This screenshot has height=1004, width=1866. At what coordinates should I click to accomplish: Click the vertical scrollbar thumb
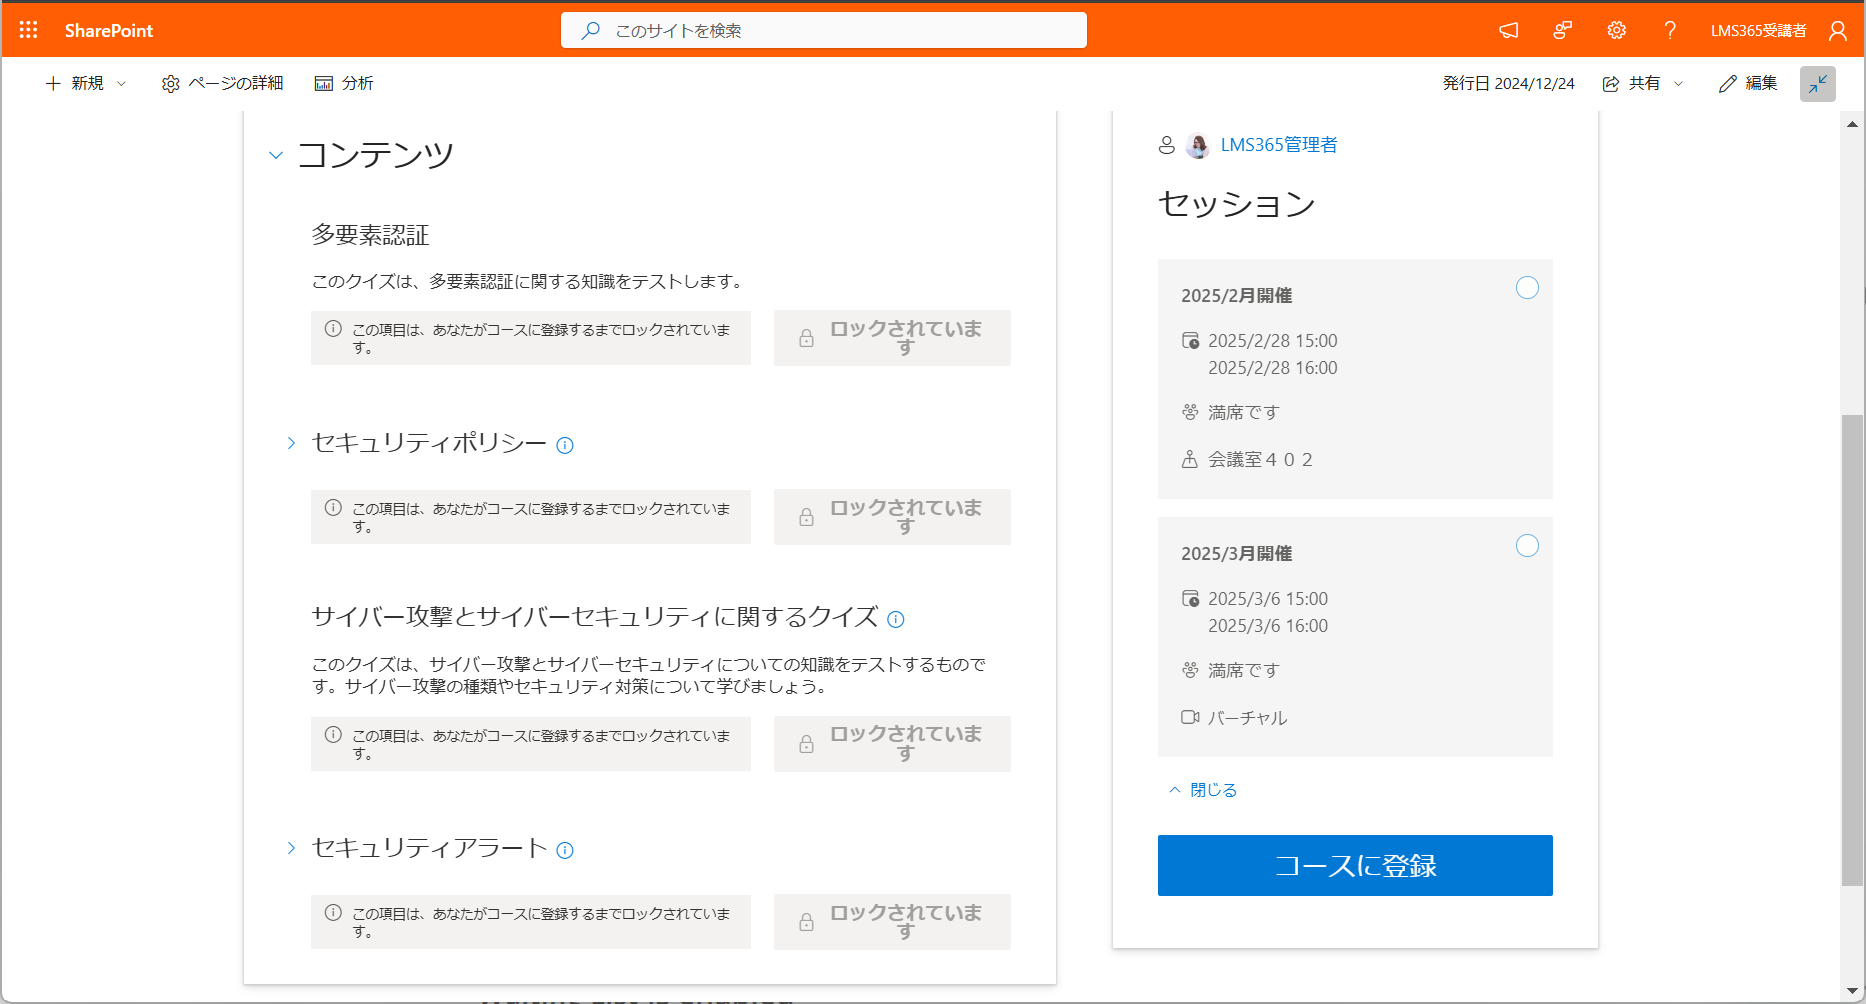tap(1852, 650)
